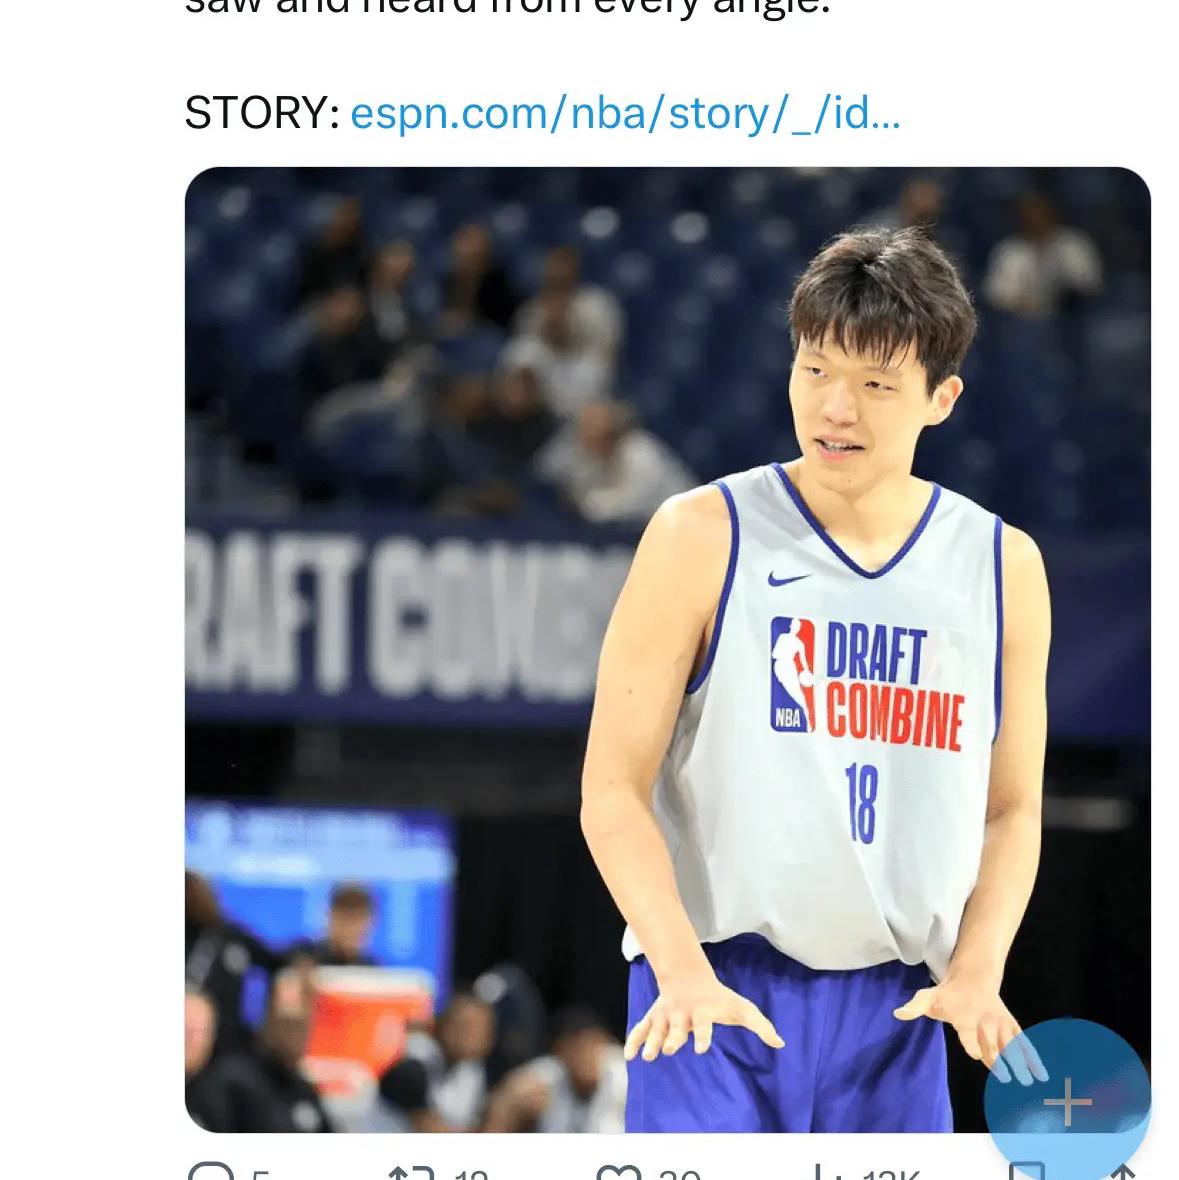This screenshot has width=1179, height=1180.
Task: Click the orange cooler in photo
Action: coord(368,1010)
